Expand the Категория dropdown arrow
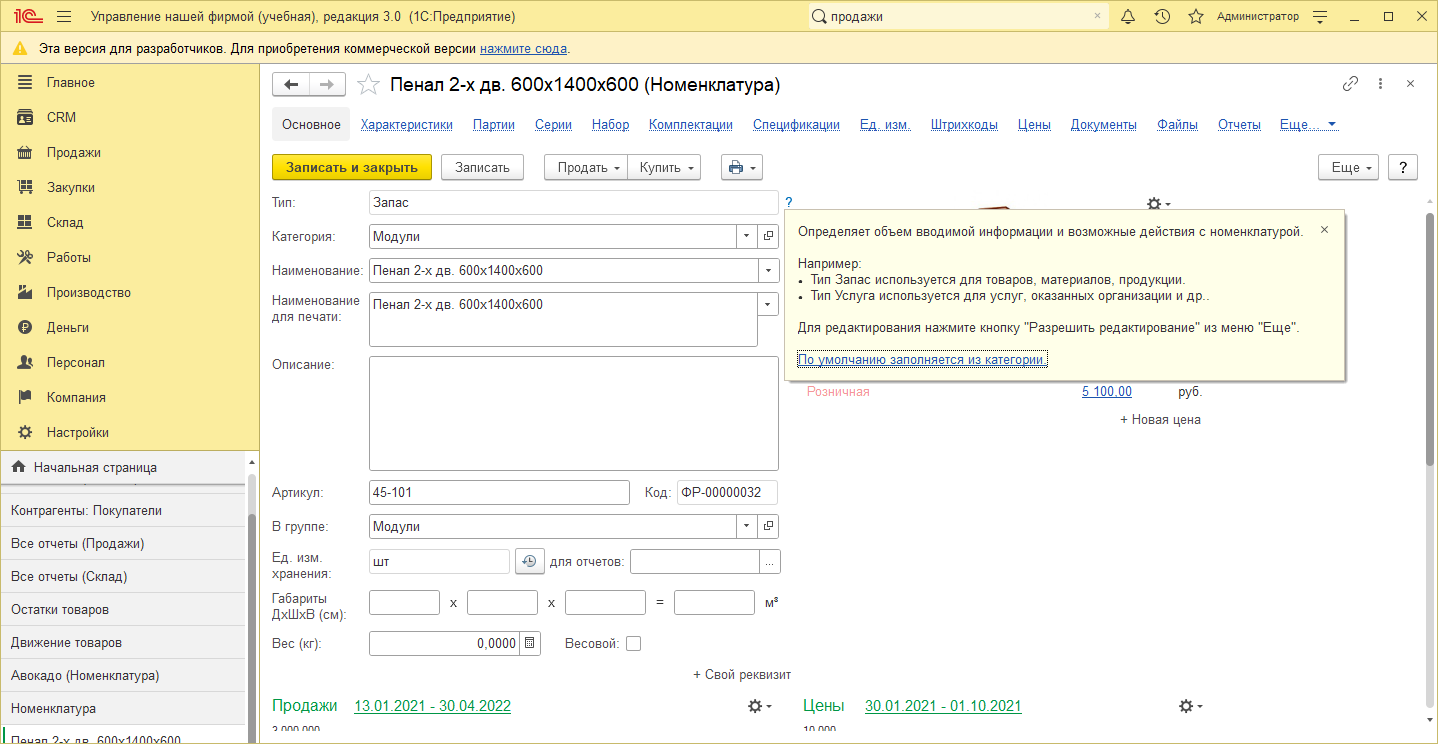 (x=748, y=237)
